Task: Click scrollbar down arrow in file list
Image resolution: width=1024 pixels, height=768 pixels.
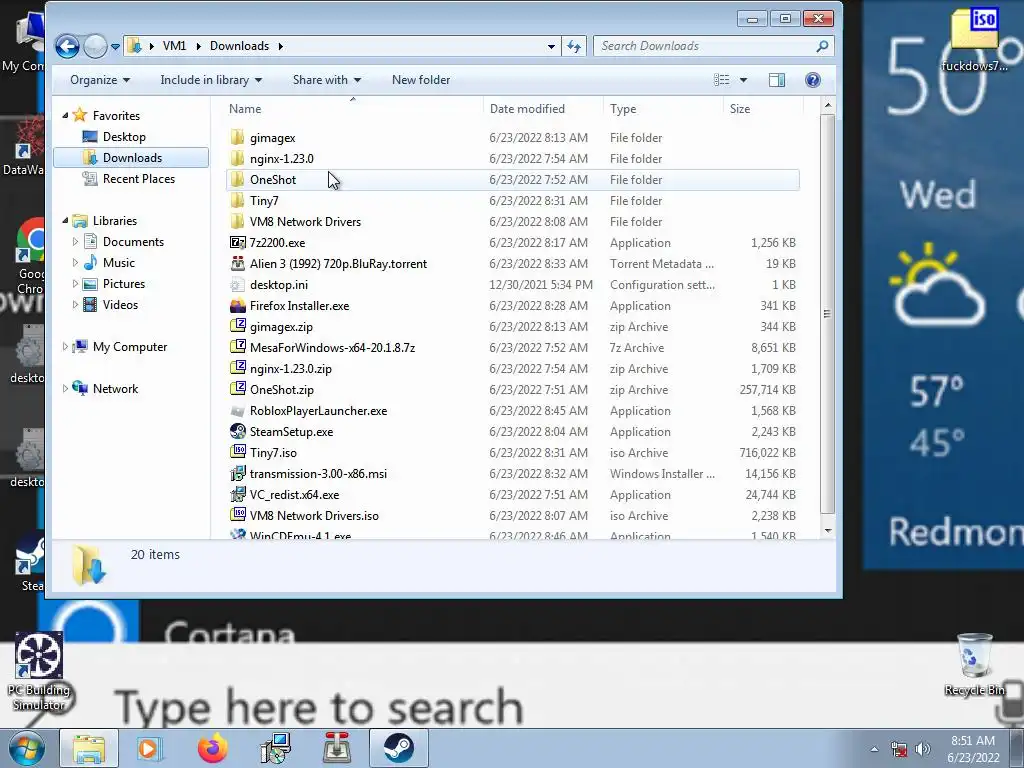Action: pyautogui.click(x=827, y=531)
